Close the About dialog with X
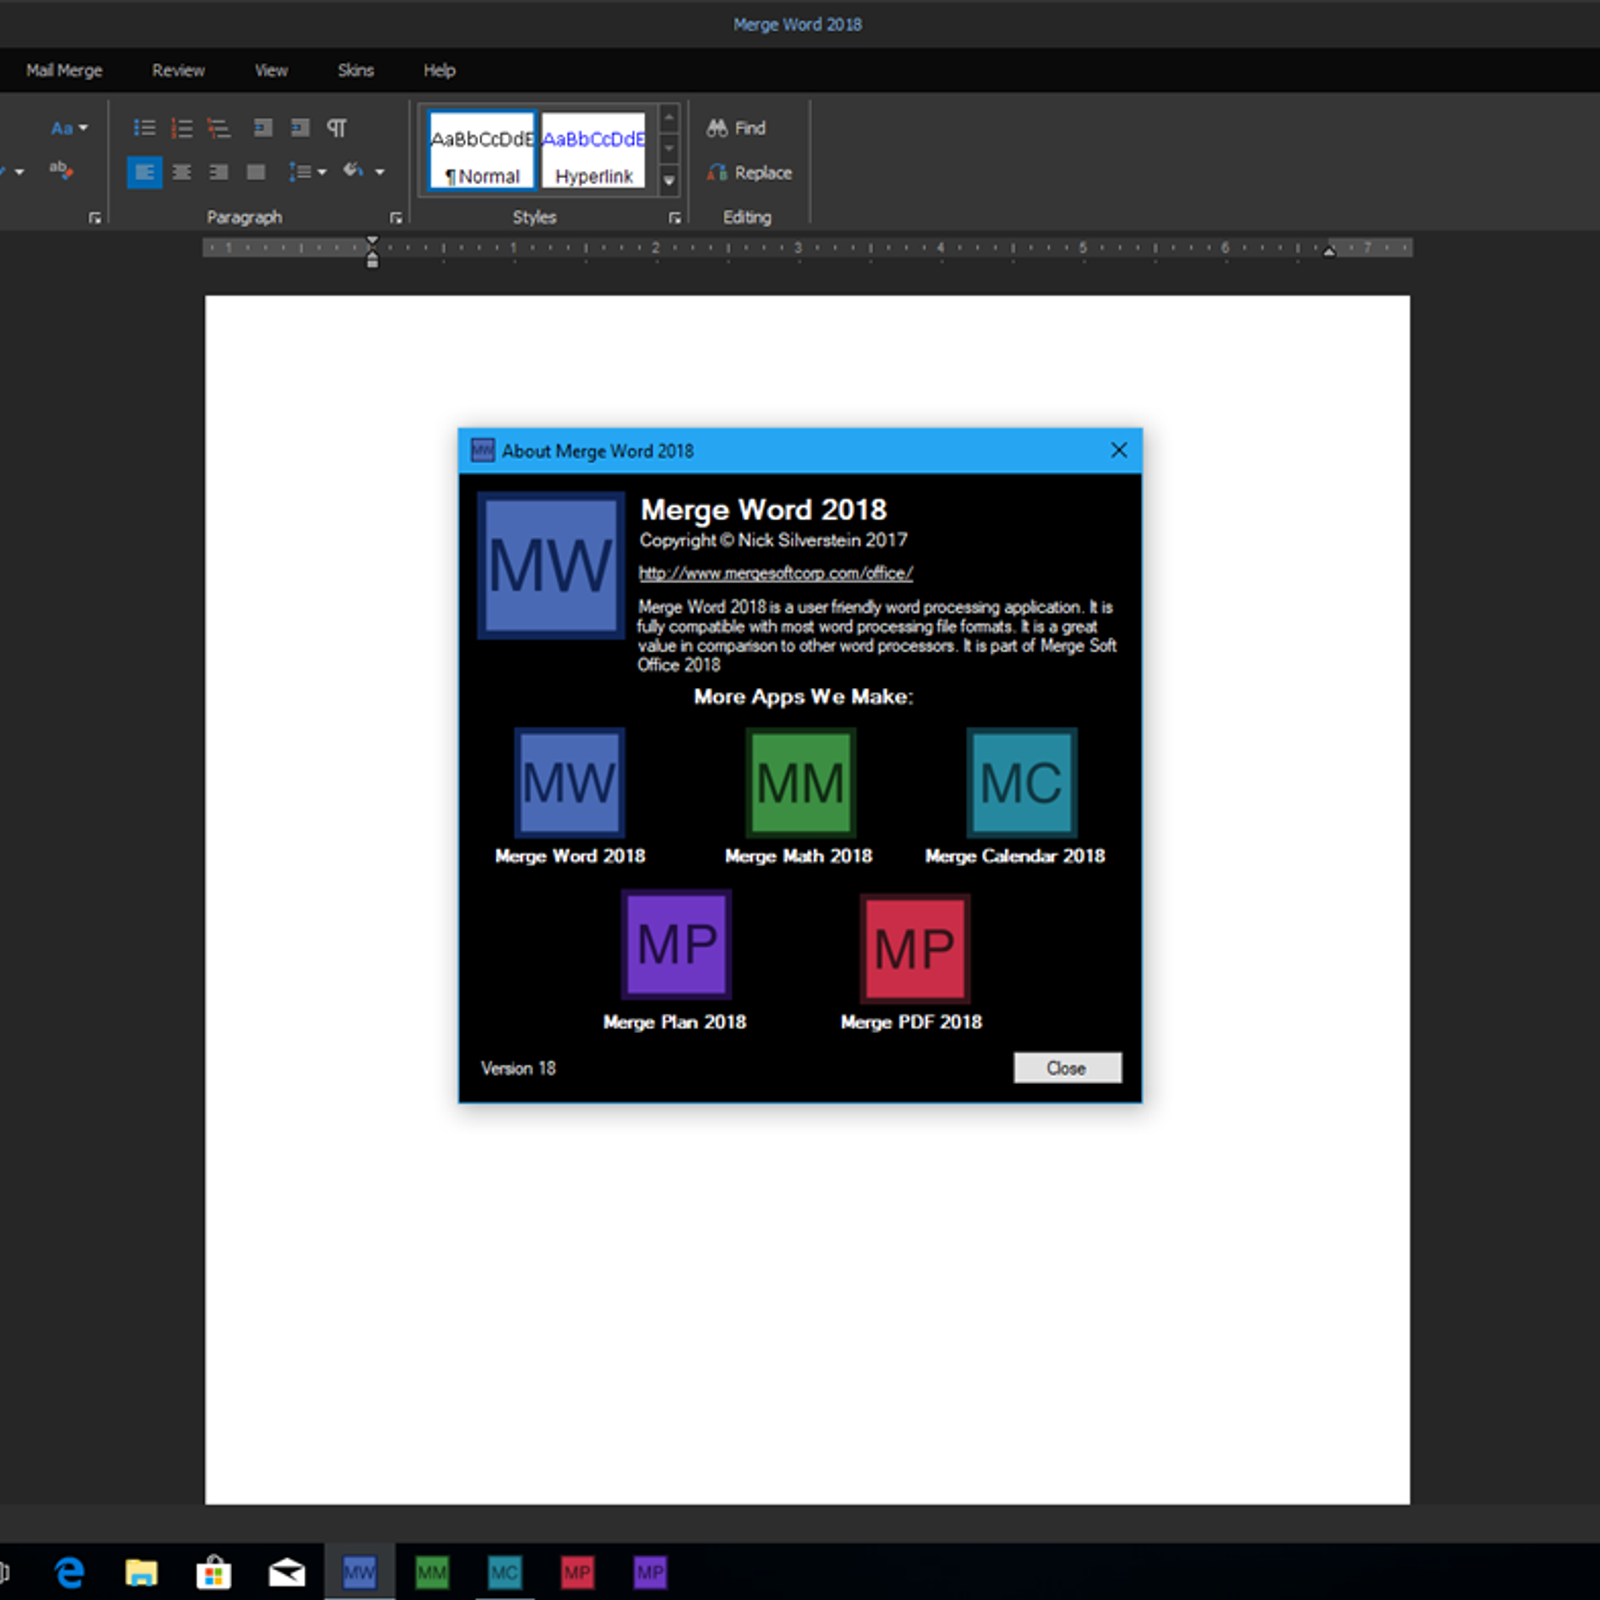 1119,451
